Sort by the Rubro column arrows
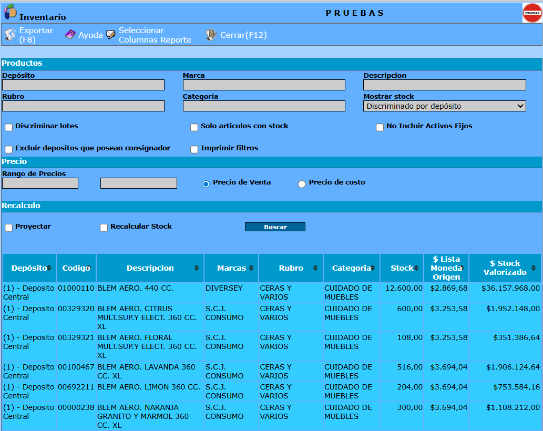Screen dimensions: 543x431 pos(315,268)
